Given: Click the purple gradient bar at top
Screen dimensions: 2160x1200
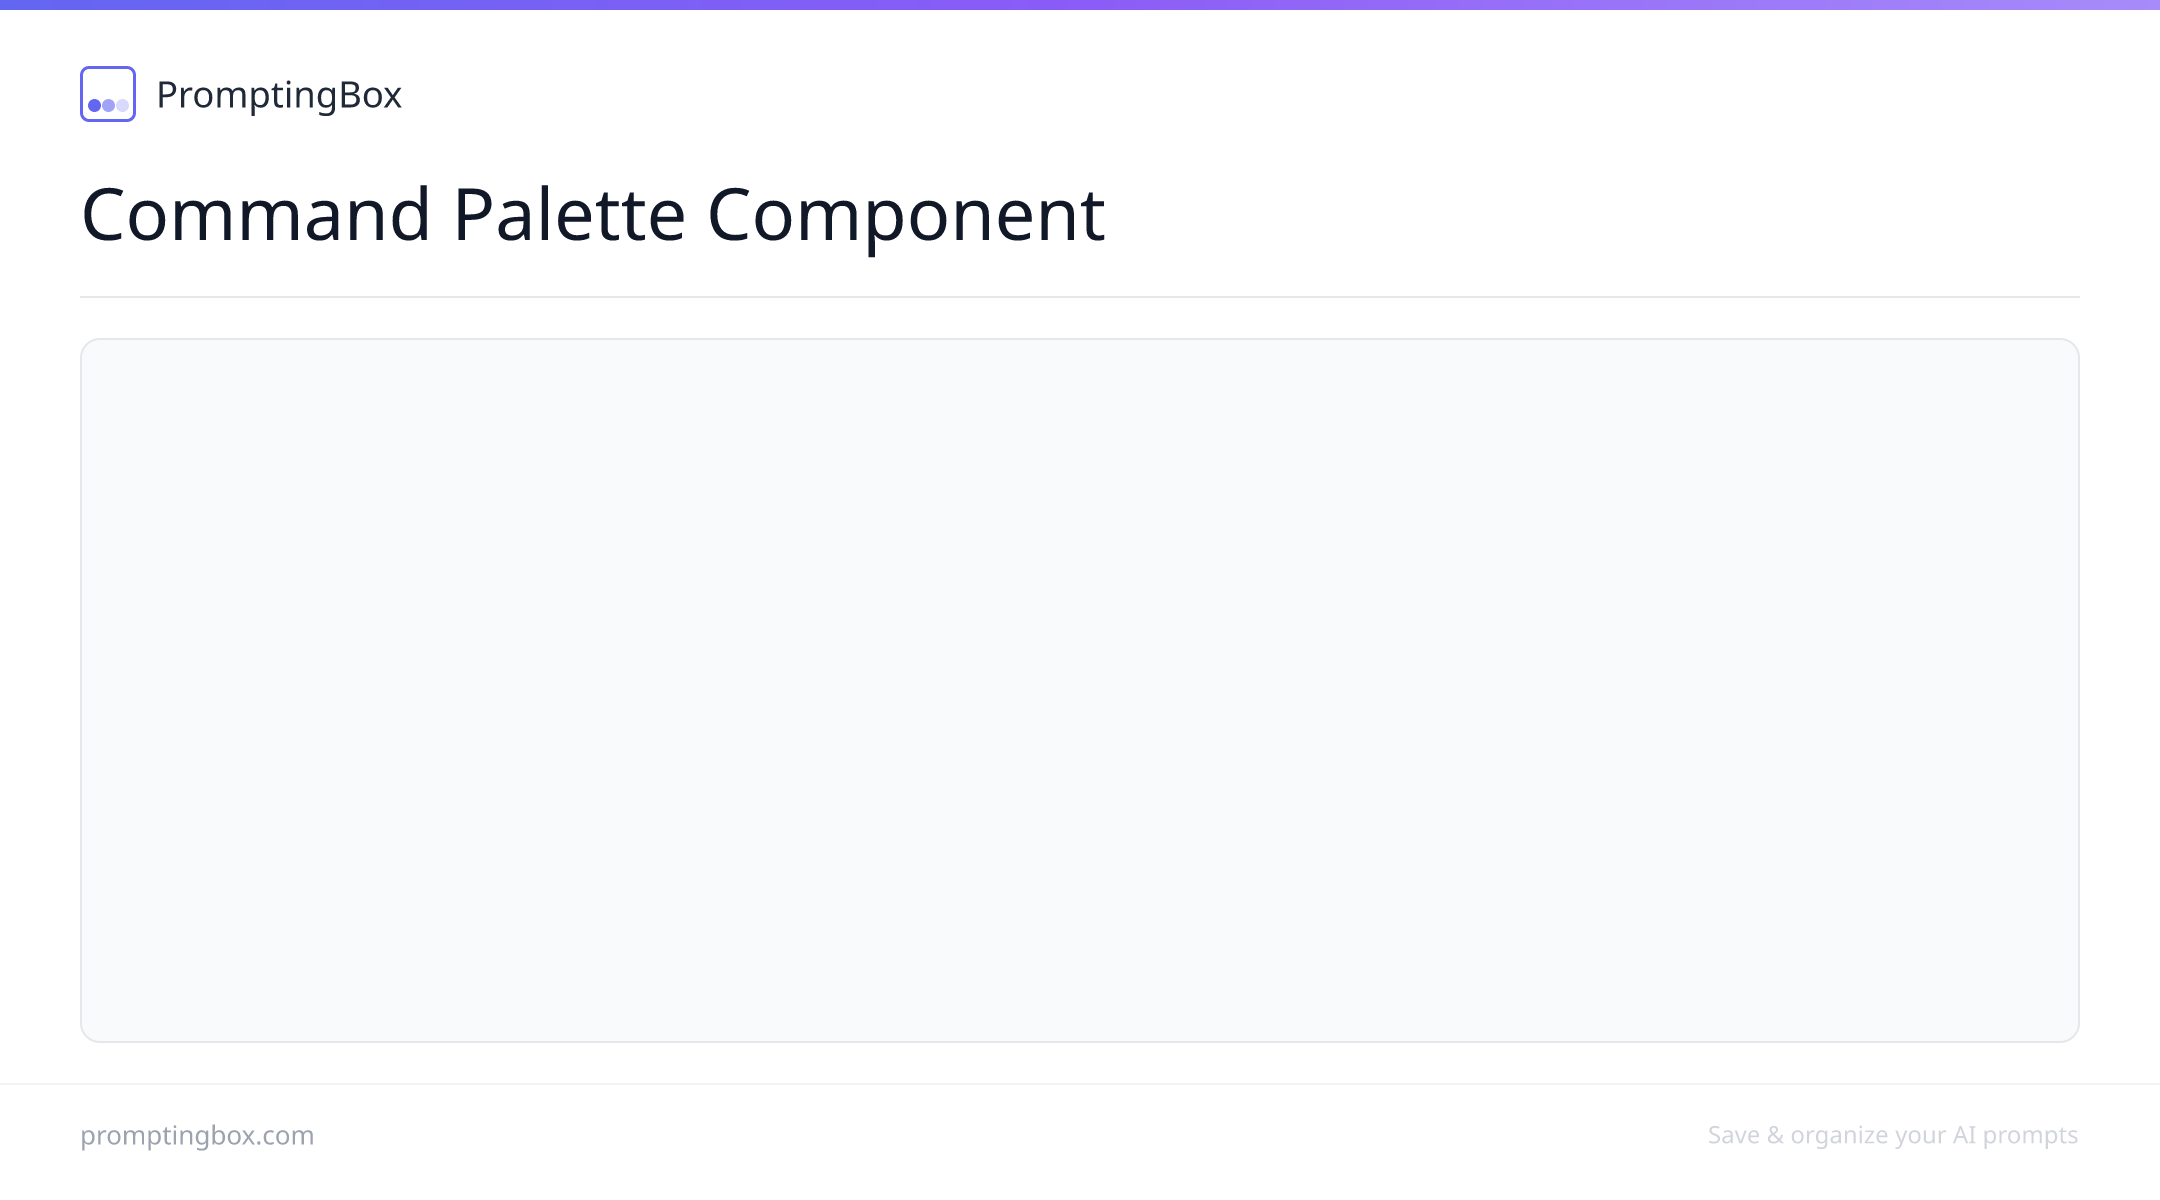Looking at the screenshot, I should [x=1080, y=5].
